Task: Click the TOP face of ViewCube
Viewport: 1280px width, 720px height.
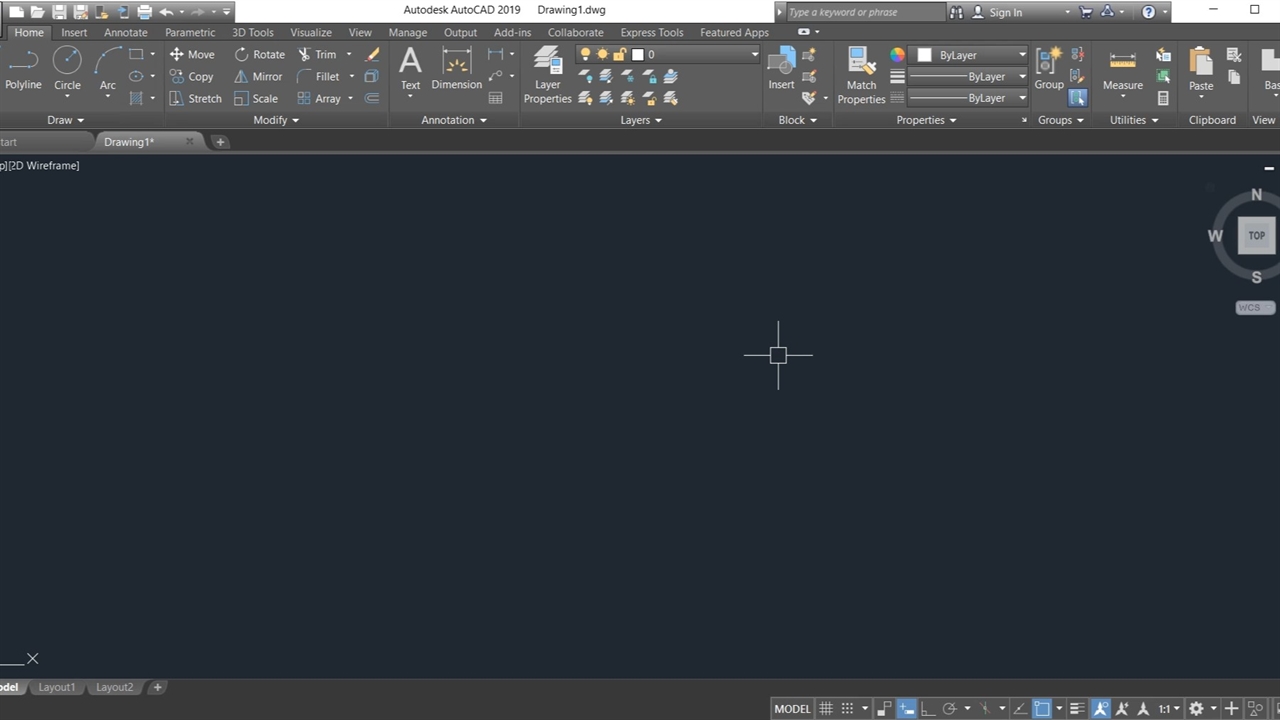Action: 1256,236
